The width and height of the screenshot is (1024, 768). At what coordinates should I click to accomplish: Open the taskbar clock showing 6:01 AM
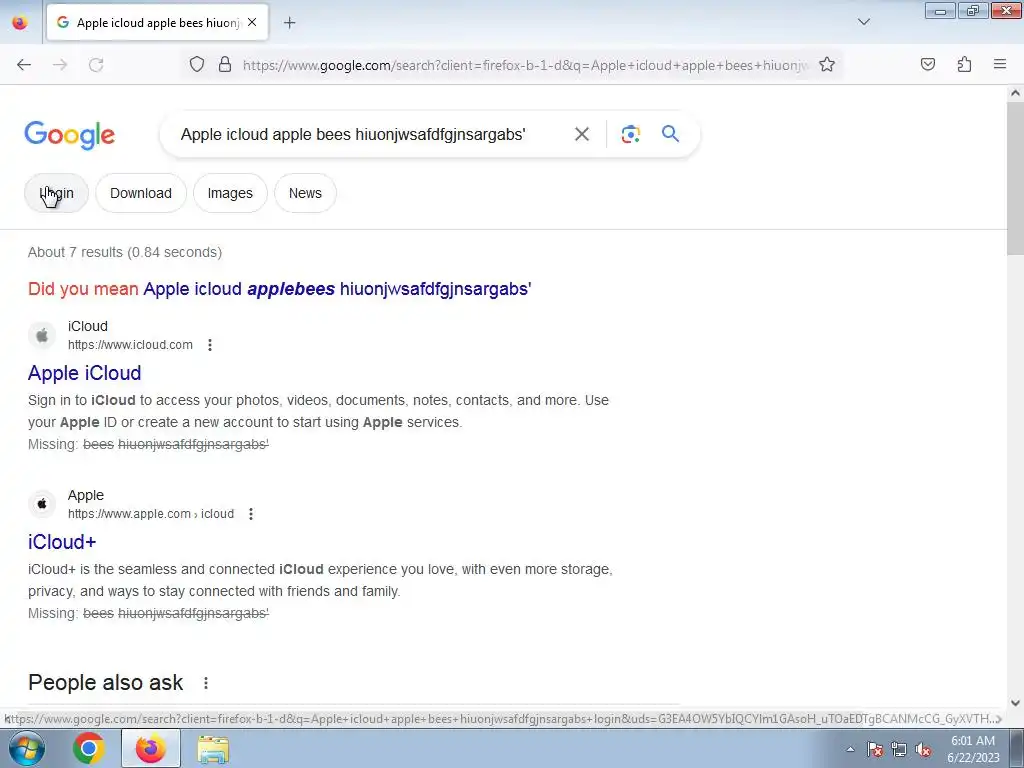(x=973, y=749)
